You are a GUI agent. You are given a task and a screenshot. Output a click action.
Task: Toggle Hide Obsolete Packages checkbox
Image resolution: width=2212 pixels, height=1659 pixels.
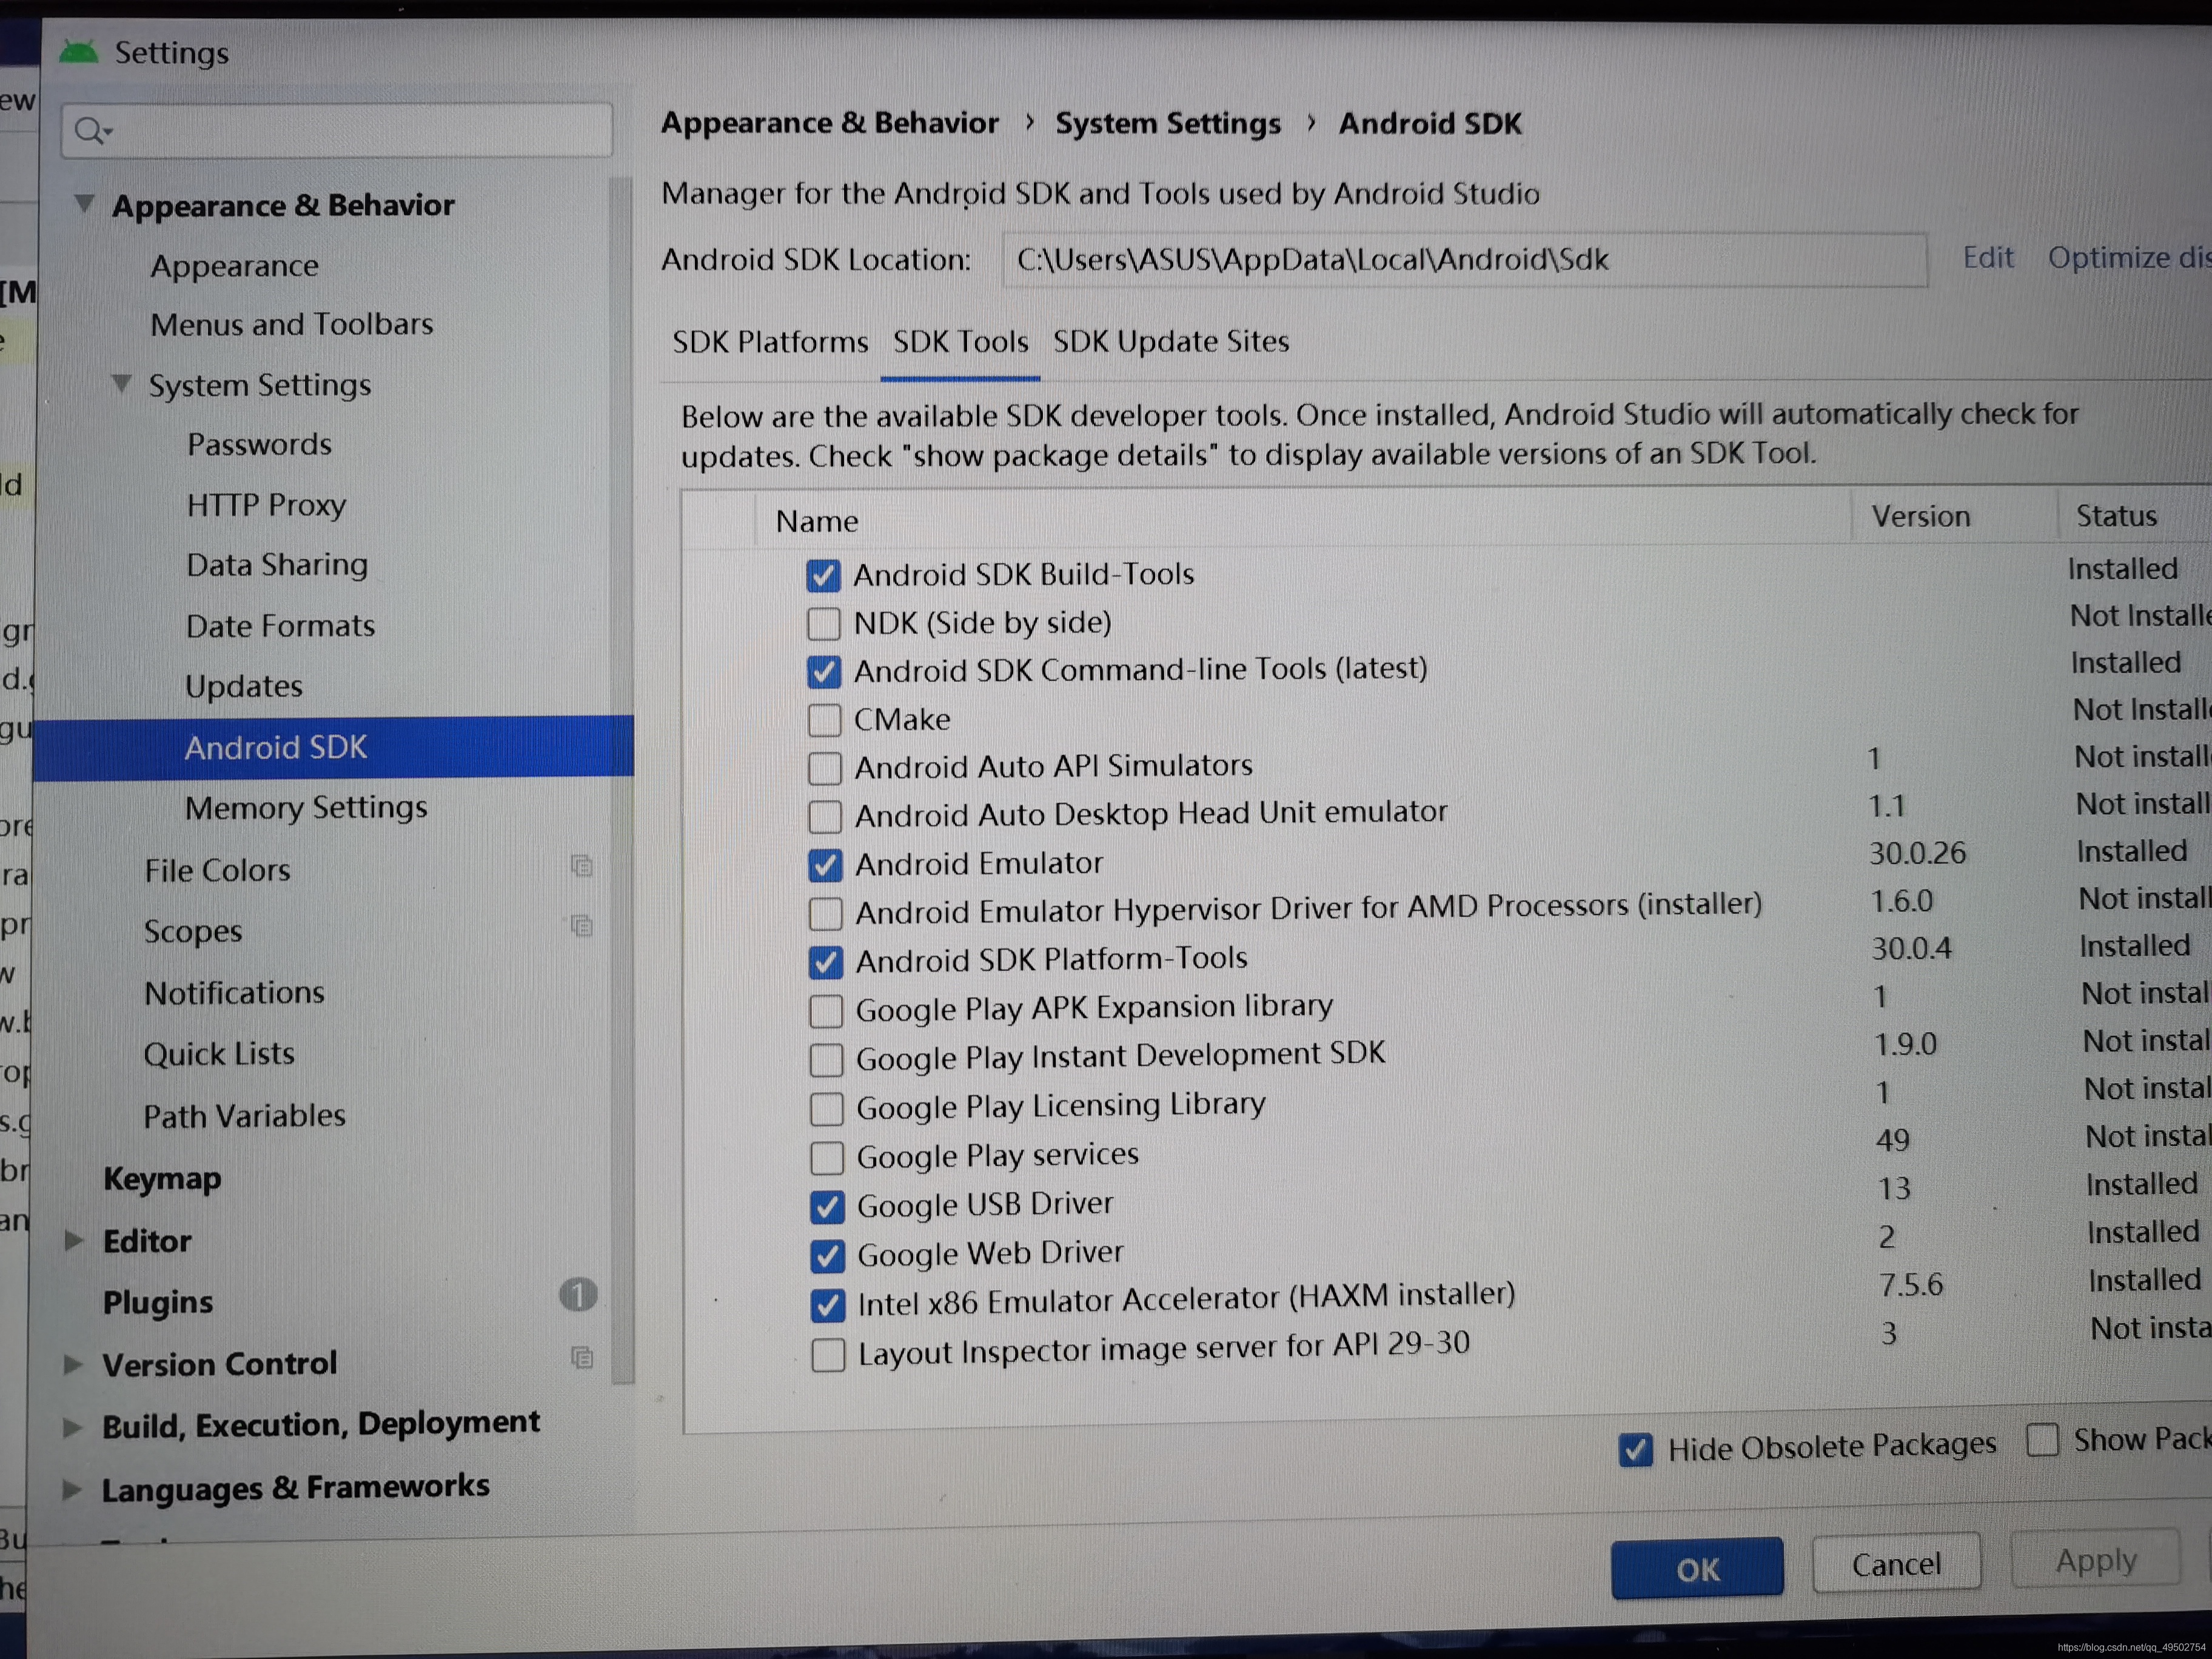(x=1636, y=1449)
